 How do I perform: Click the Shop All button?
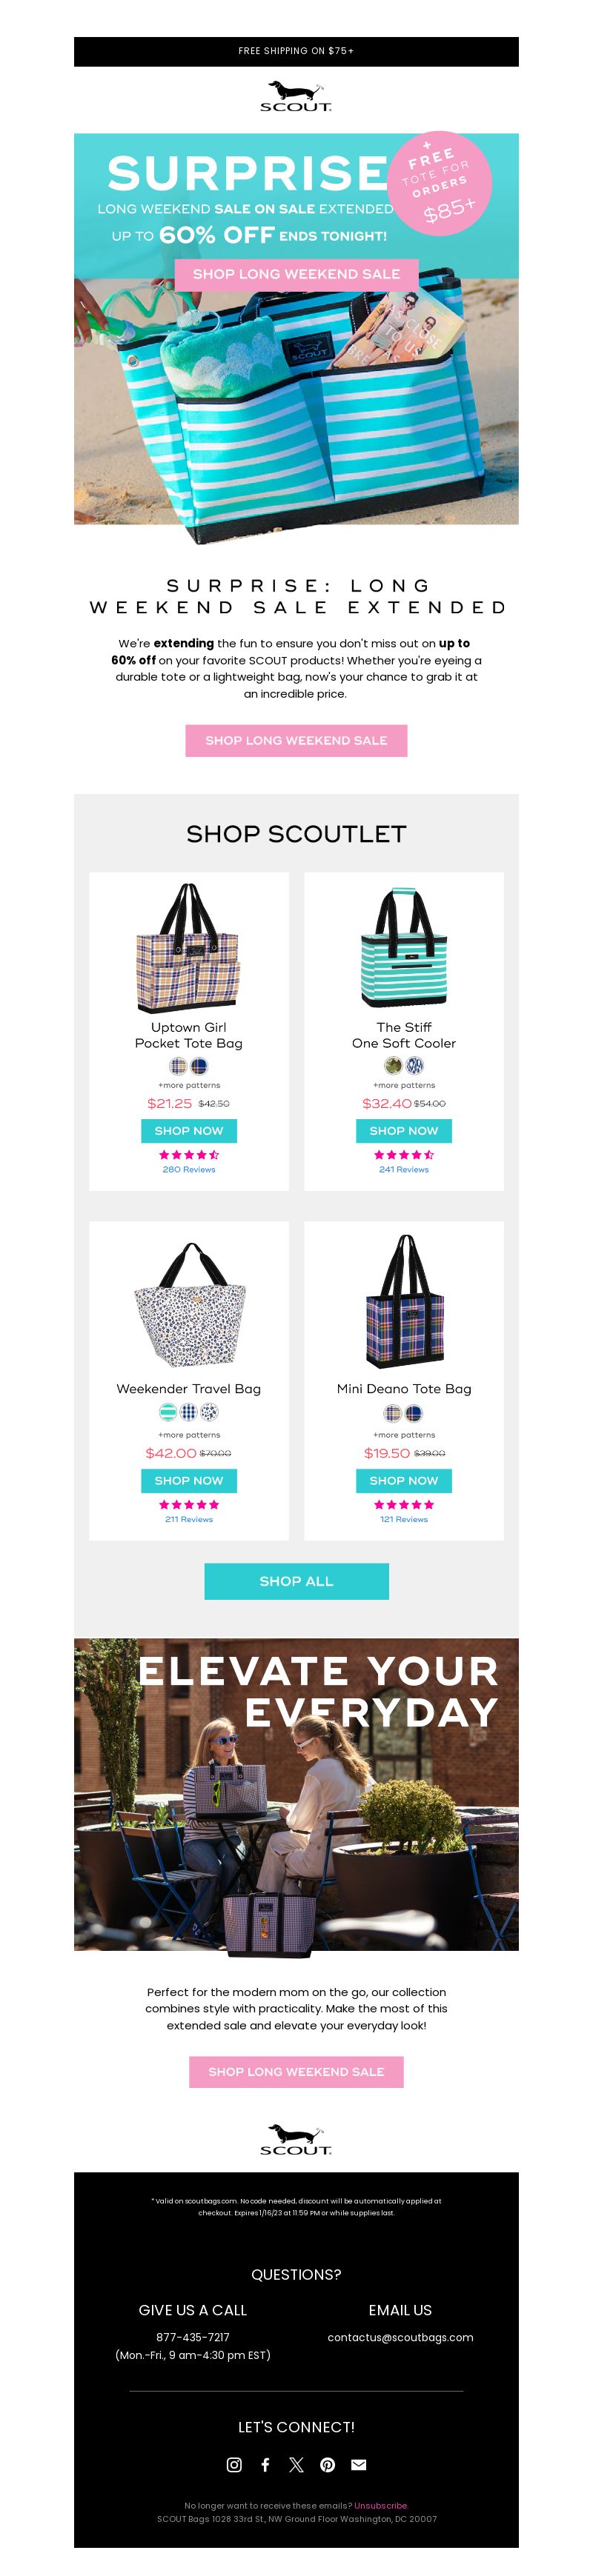[296, 1580]
